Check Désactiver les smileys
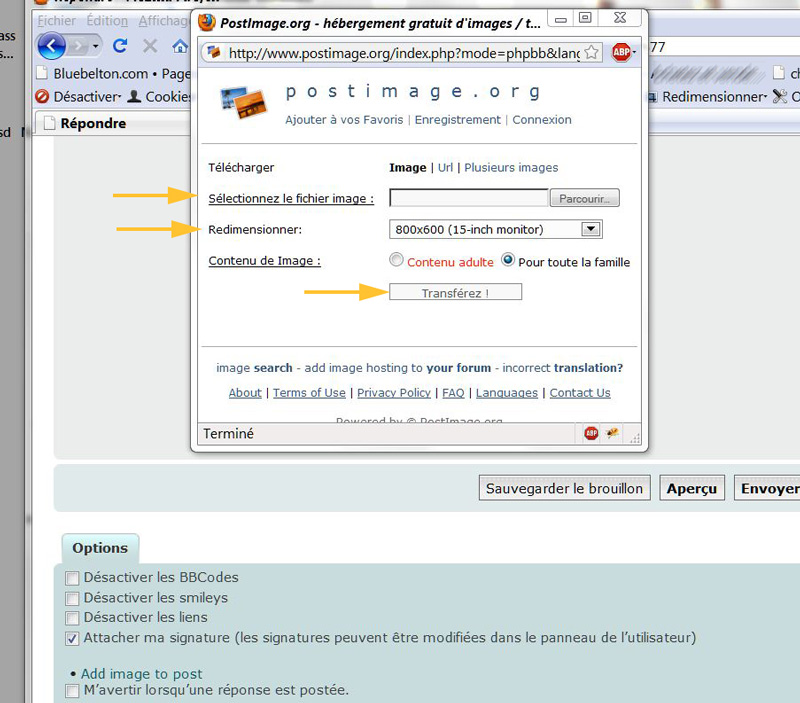Screen dimensions: 800x703 pos(72,598)
